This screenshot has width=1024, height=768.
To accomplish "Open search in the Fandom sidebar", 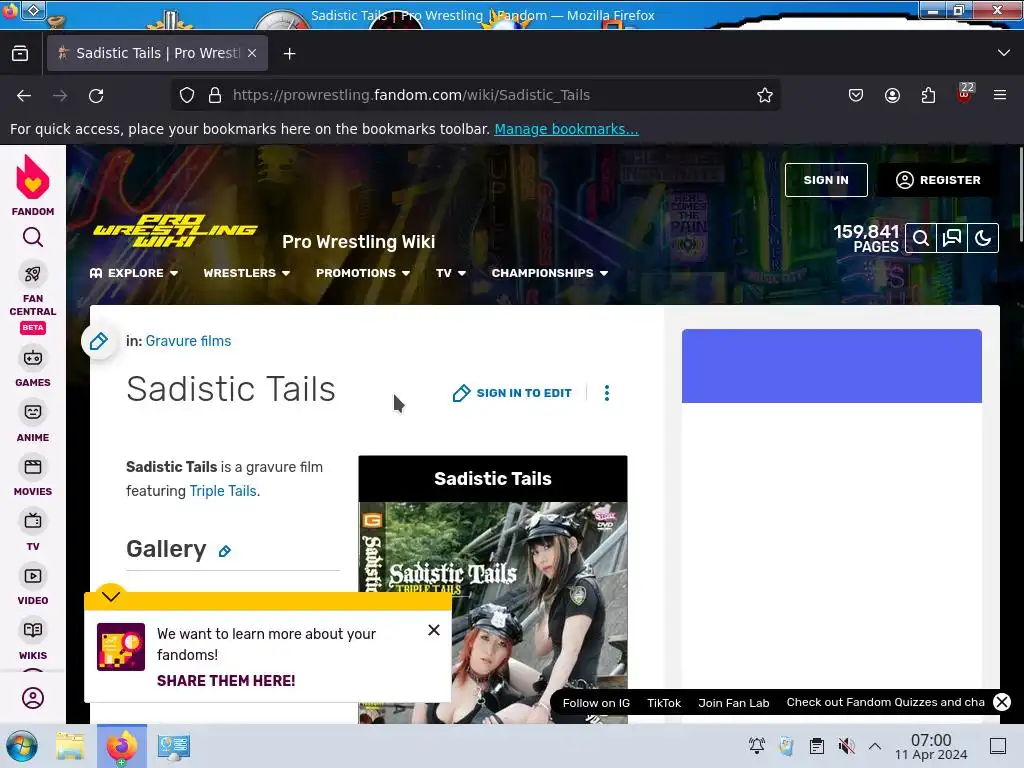I will point(33,237).
